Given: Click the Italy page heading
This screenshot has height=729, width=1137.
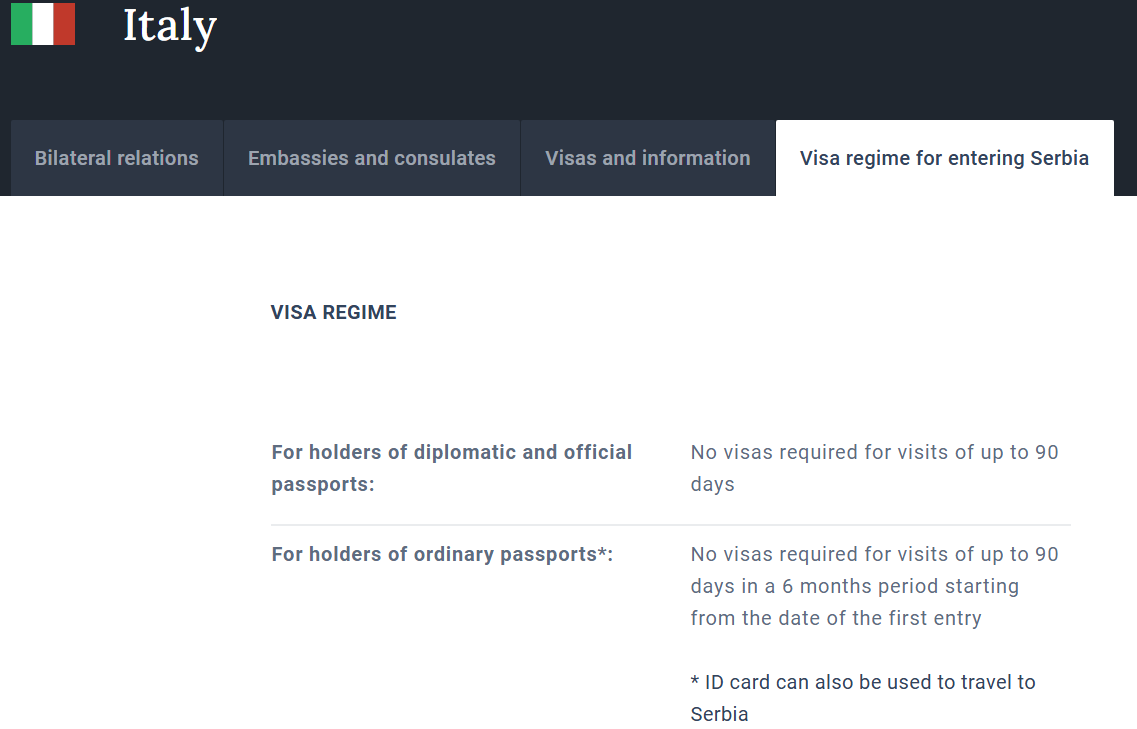Looking at the screenshot, I should pyautogui.click(x=169, y=26).
